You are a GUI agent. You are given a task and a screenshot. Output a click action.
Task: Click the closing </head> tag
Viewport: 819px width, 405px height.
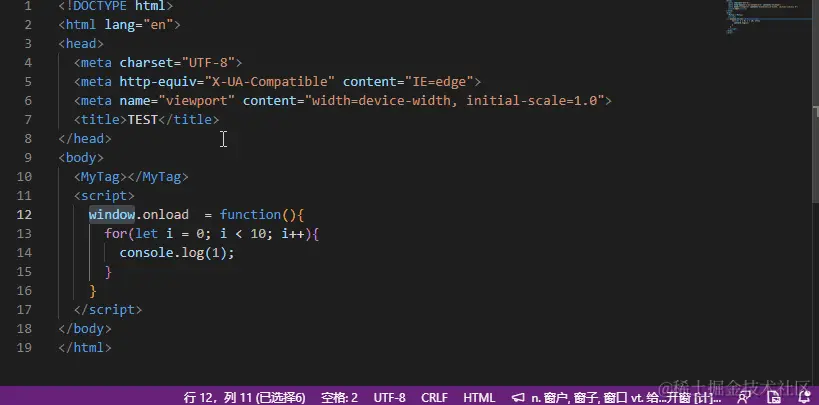(x=85, y=139)
